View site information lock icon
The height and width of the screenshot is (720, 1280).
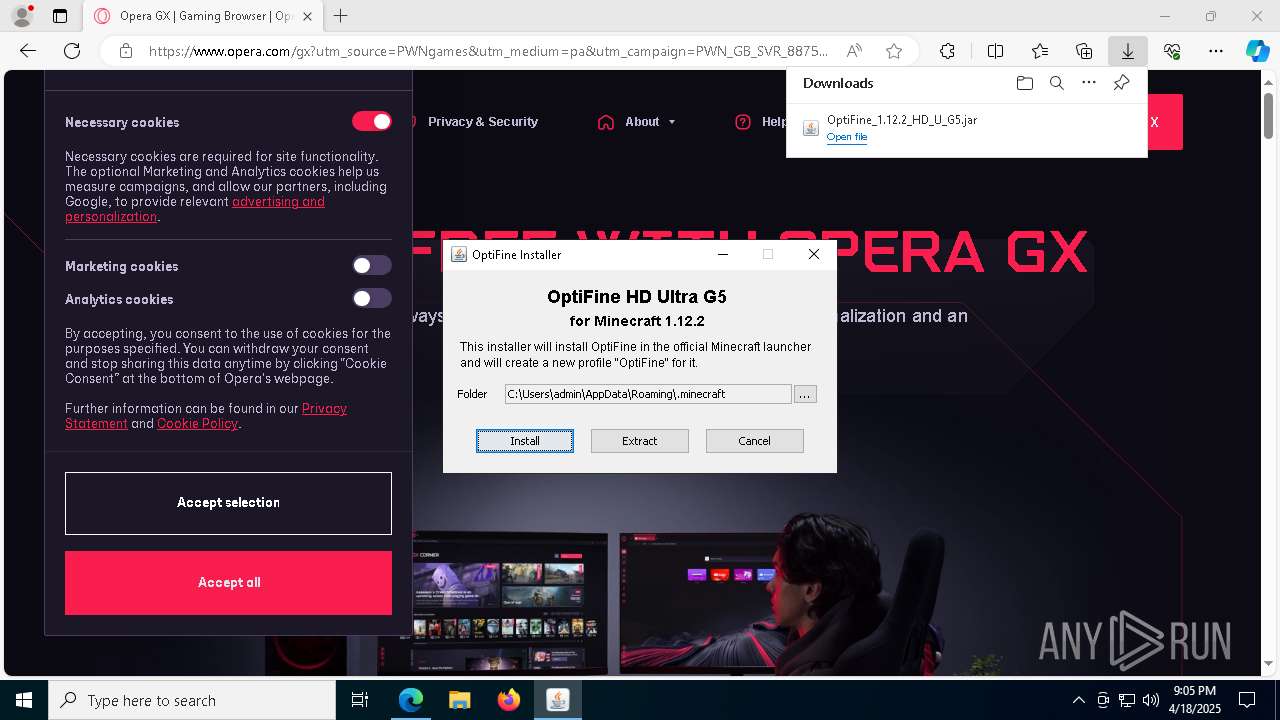126,51
